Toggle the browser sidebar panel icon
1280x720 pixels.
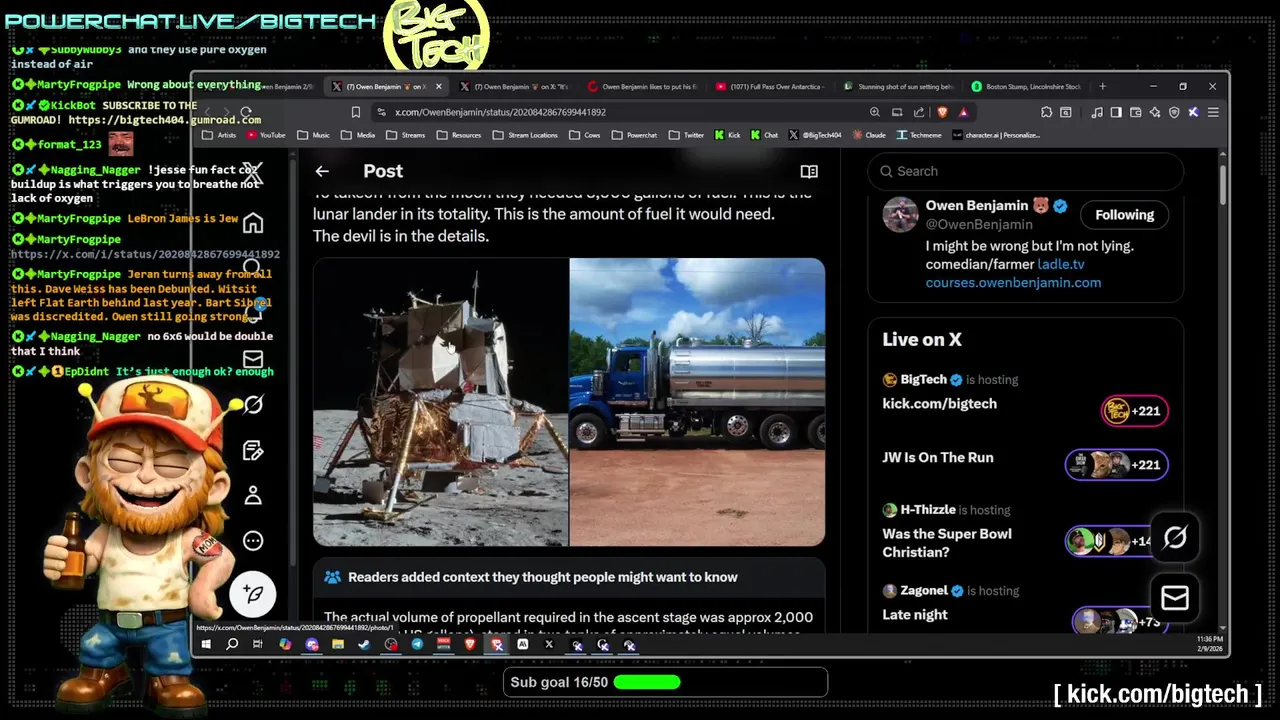1116,112
